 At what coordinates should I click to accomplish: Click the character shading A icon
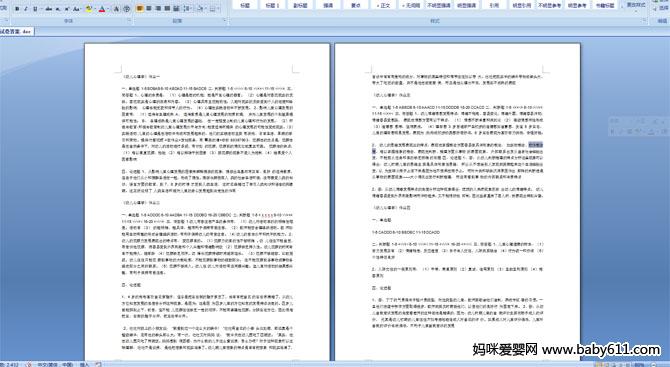pyautogui.click(x=116, y=9)
